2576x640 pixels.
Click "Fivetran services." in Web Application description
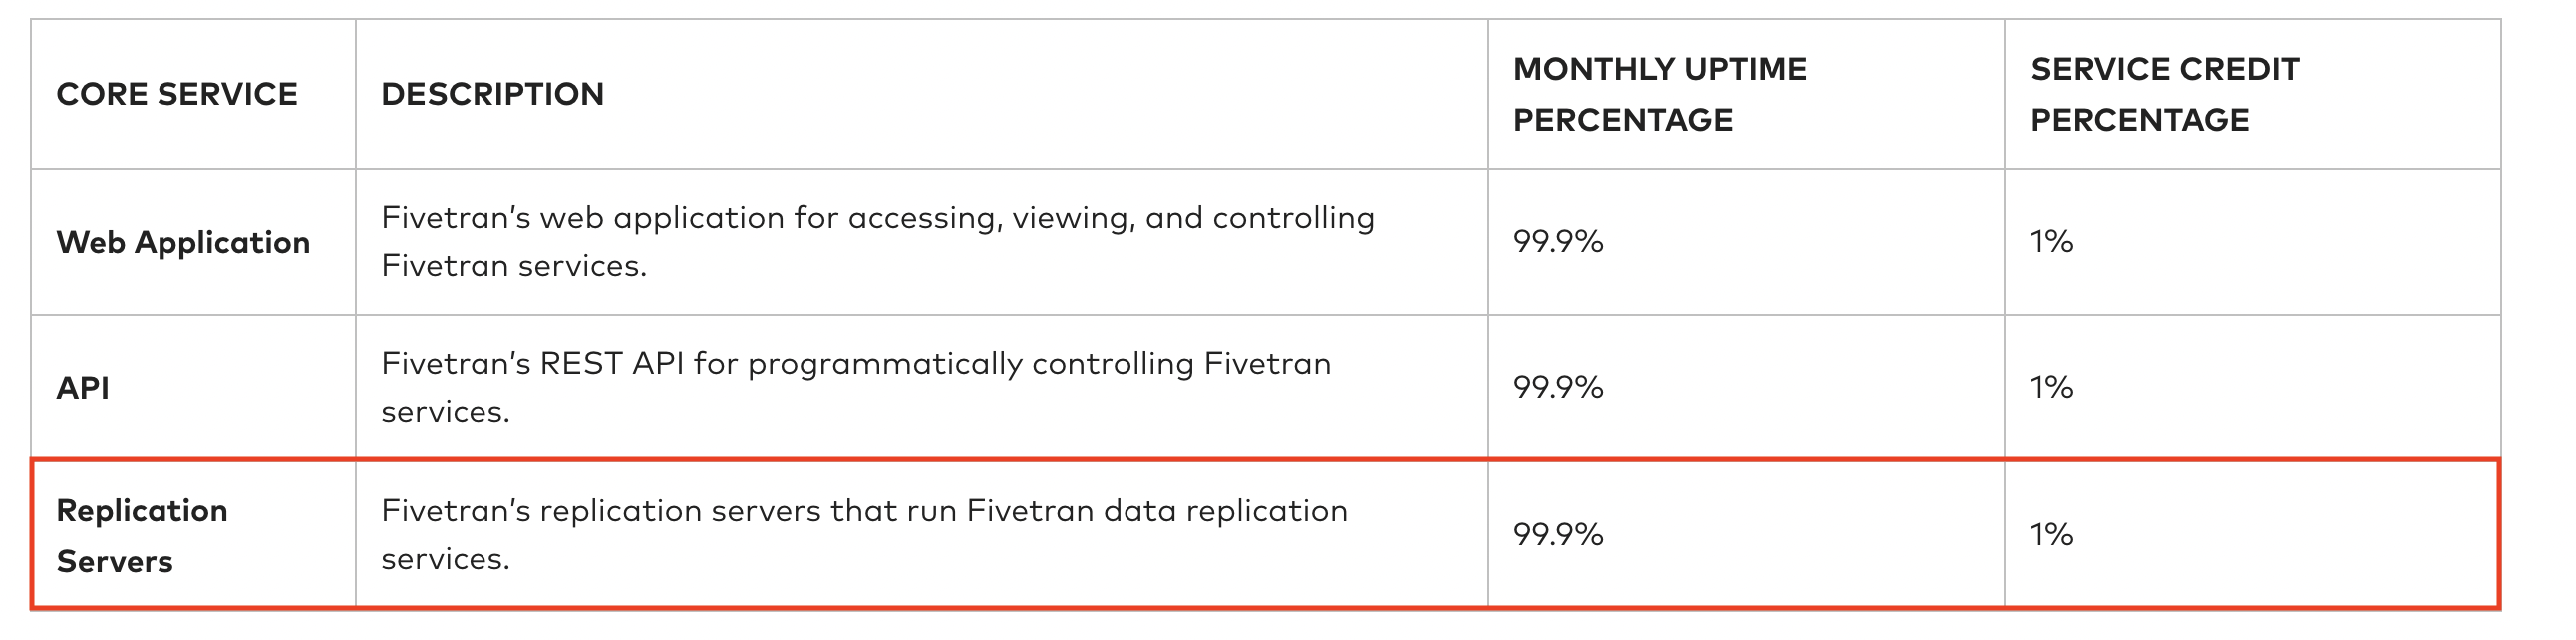coord(514,266)
